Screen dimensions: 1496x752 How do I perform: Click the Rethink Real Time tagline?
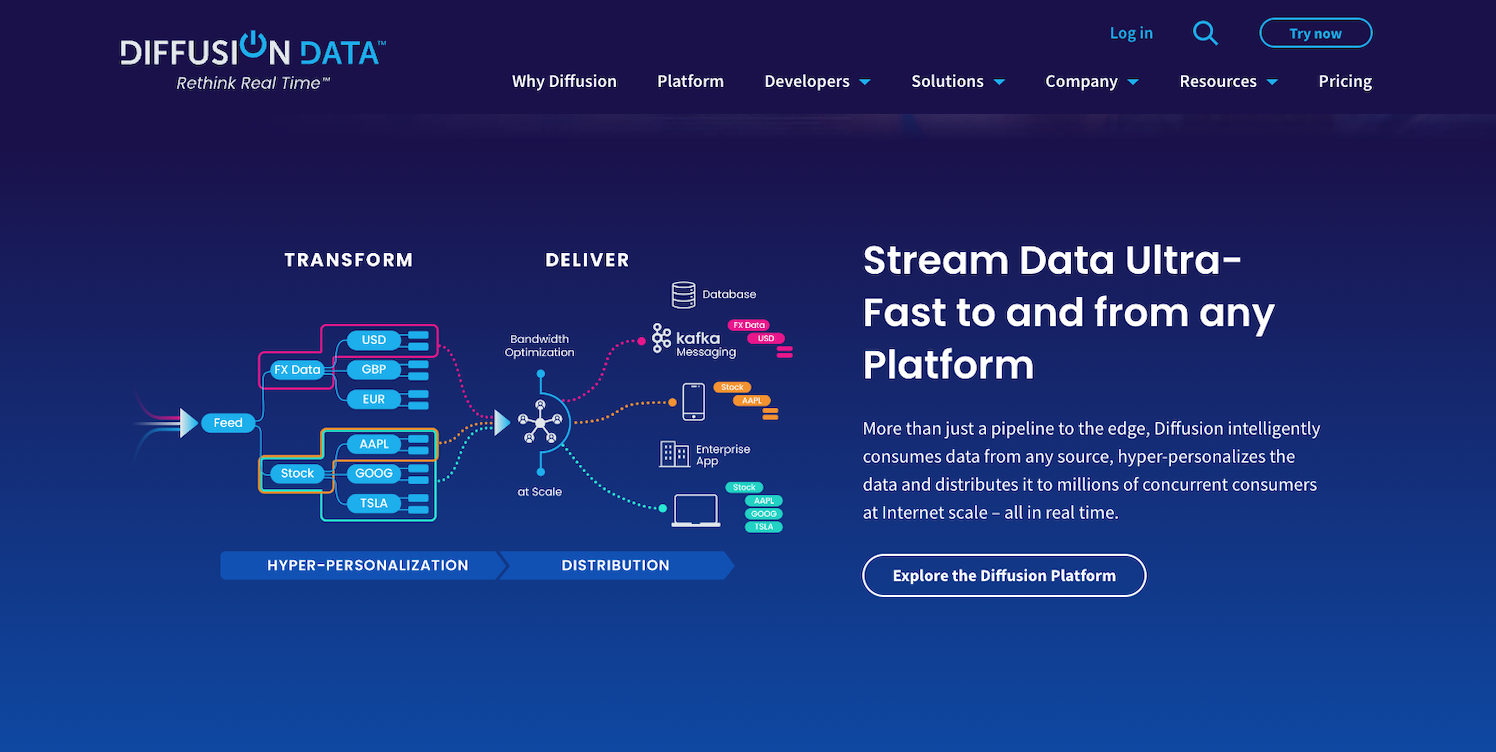[253, 83]
